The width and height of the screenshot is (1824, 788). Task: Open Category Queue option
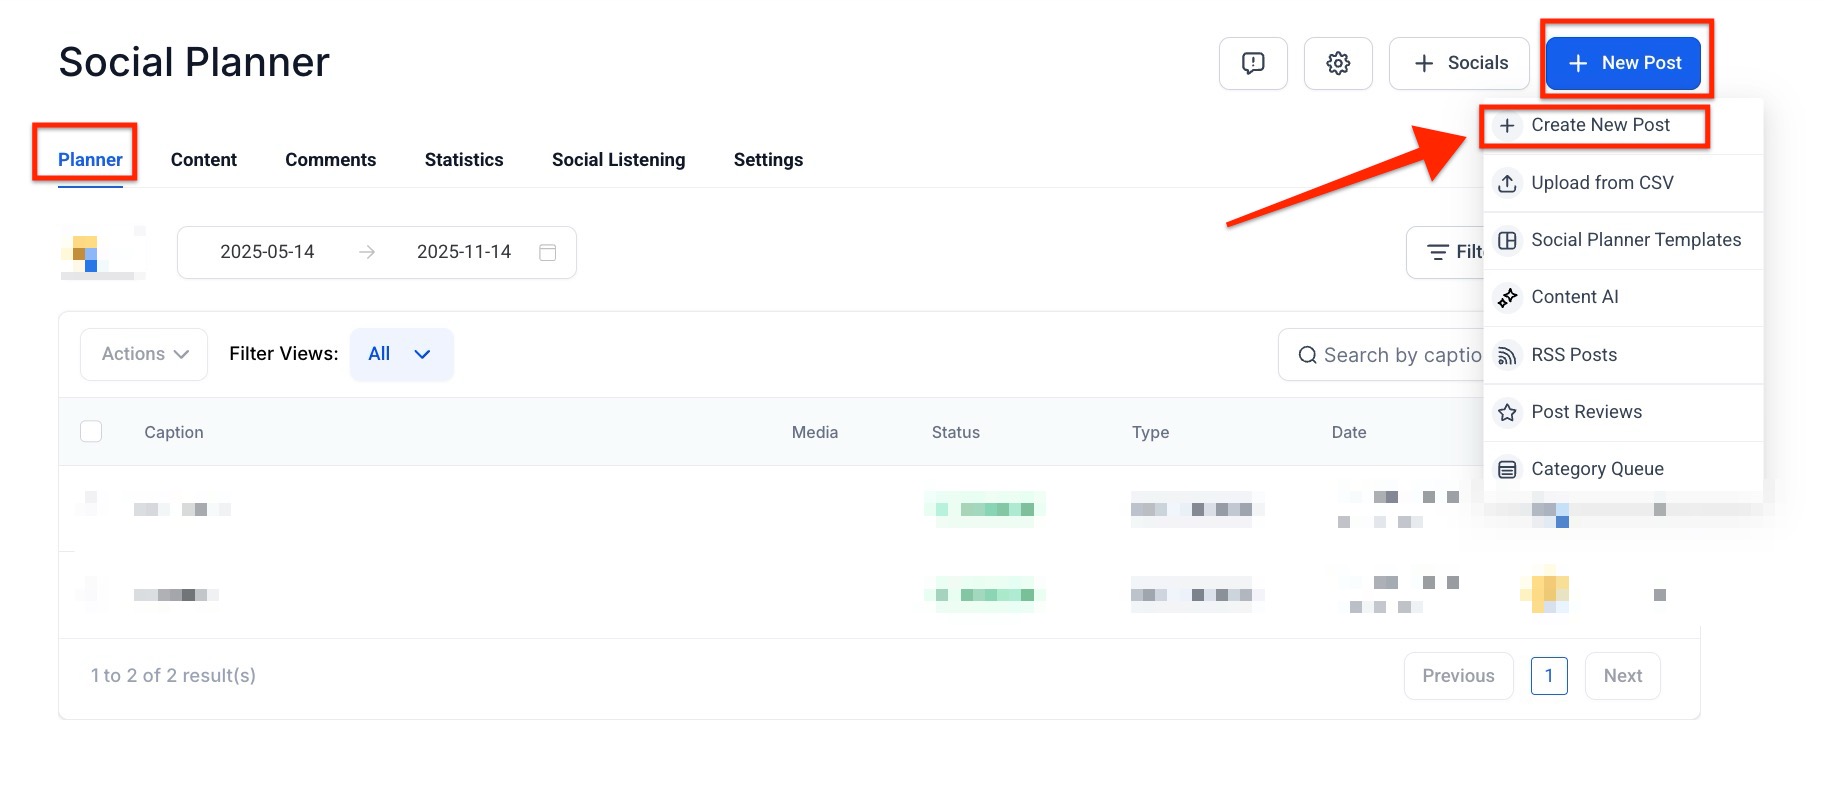click(1596, 469)
